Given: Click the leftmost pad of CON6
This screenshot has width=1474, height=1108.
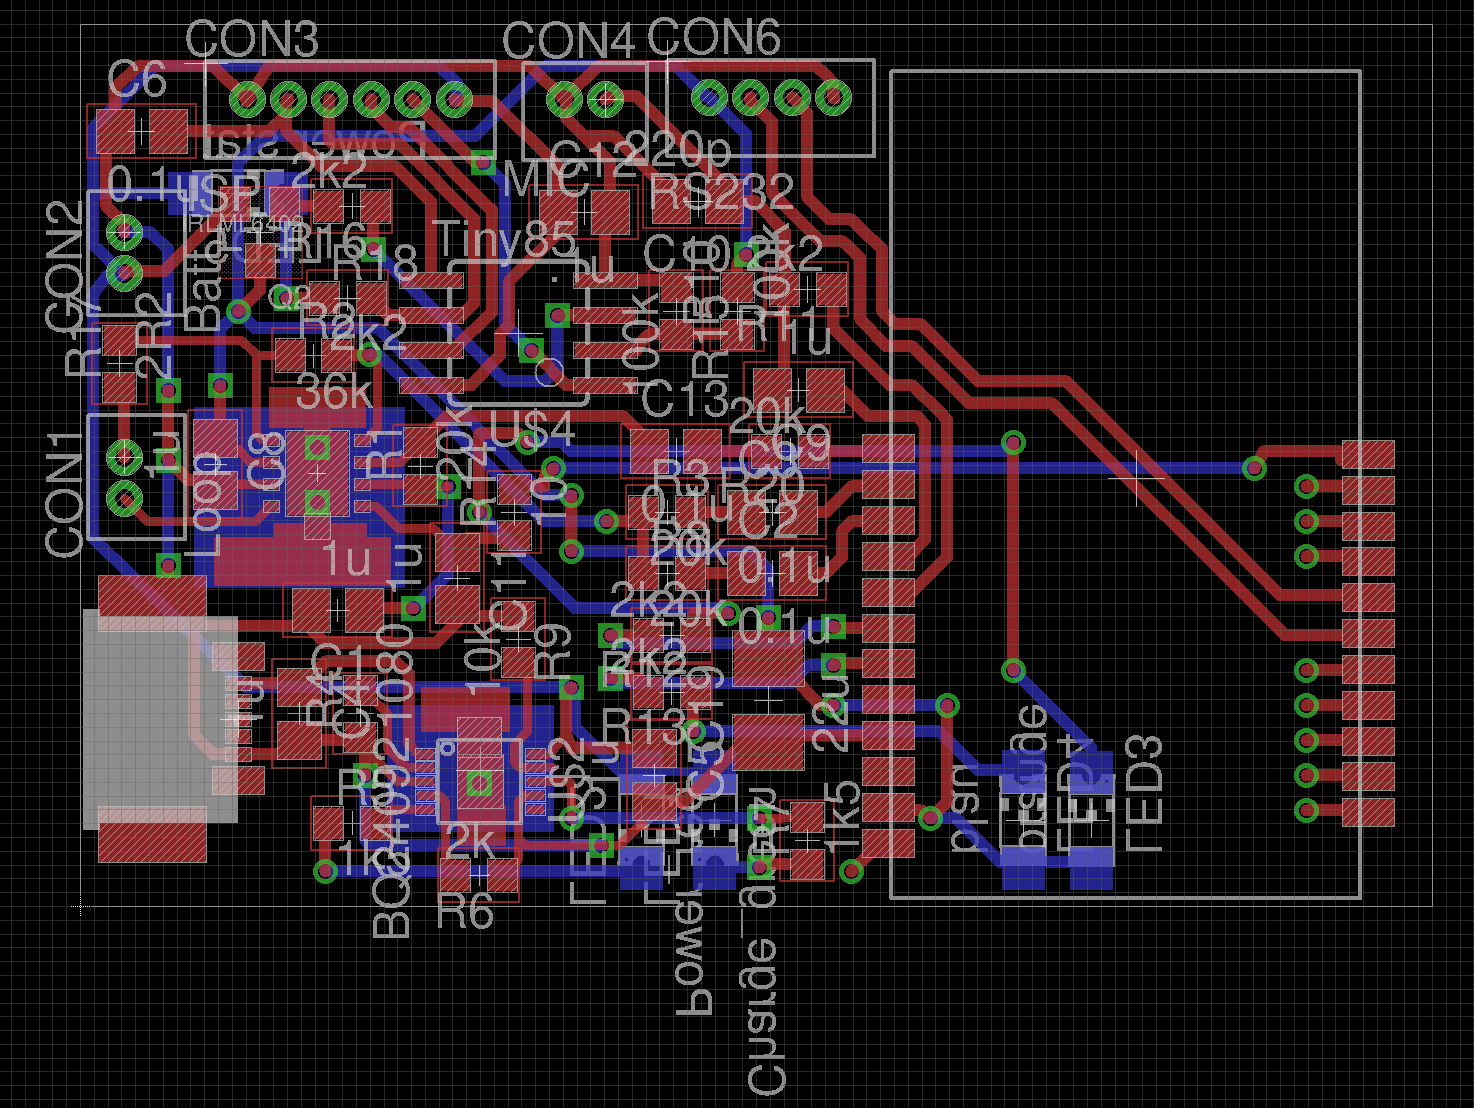Looking at the screenshot, I should coord(709,98).
